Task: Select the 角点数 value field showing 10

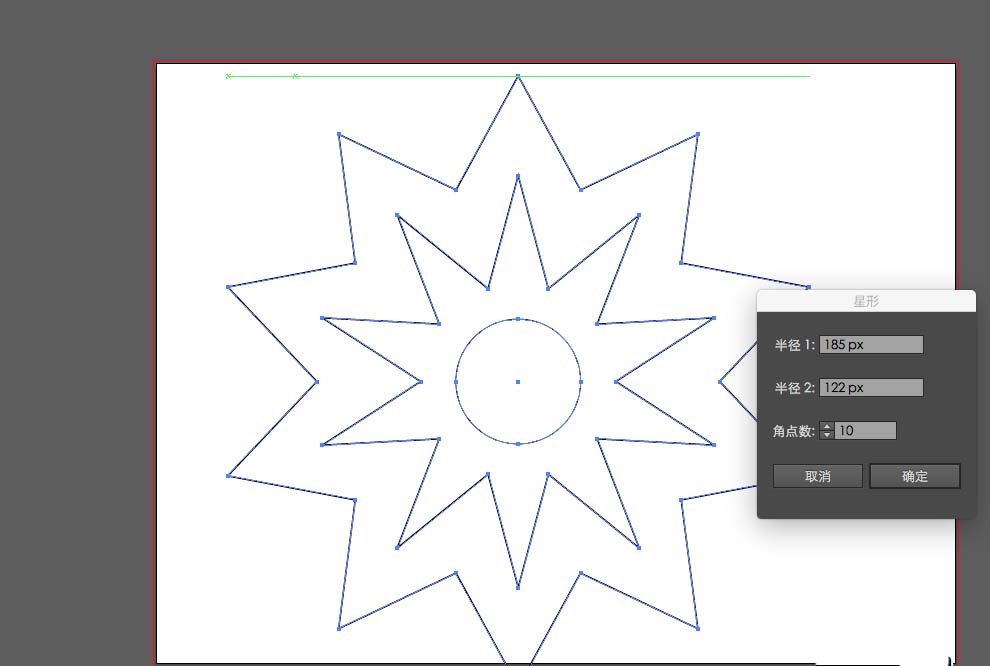Action: pos(865,431)
